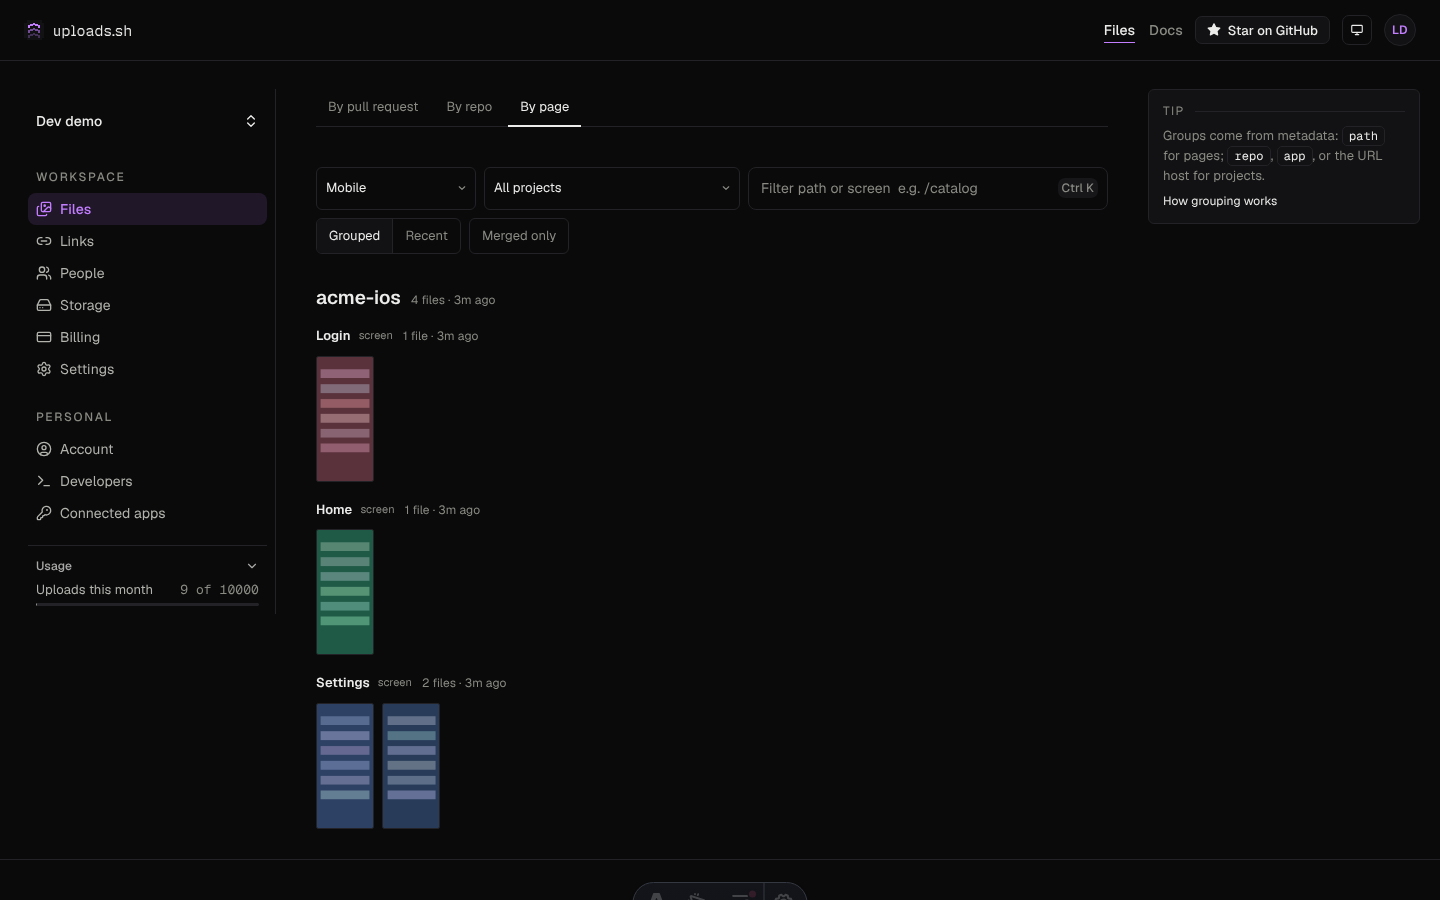The width and height of the screenshot is (1440, 900).
Task: Click the uploads-this-month usage progress bar
Action: [147, 604]
